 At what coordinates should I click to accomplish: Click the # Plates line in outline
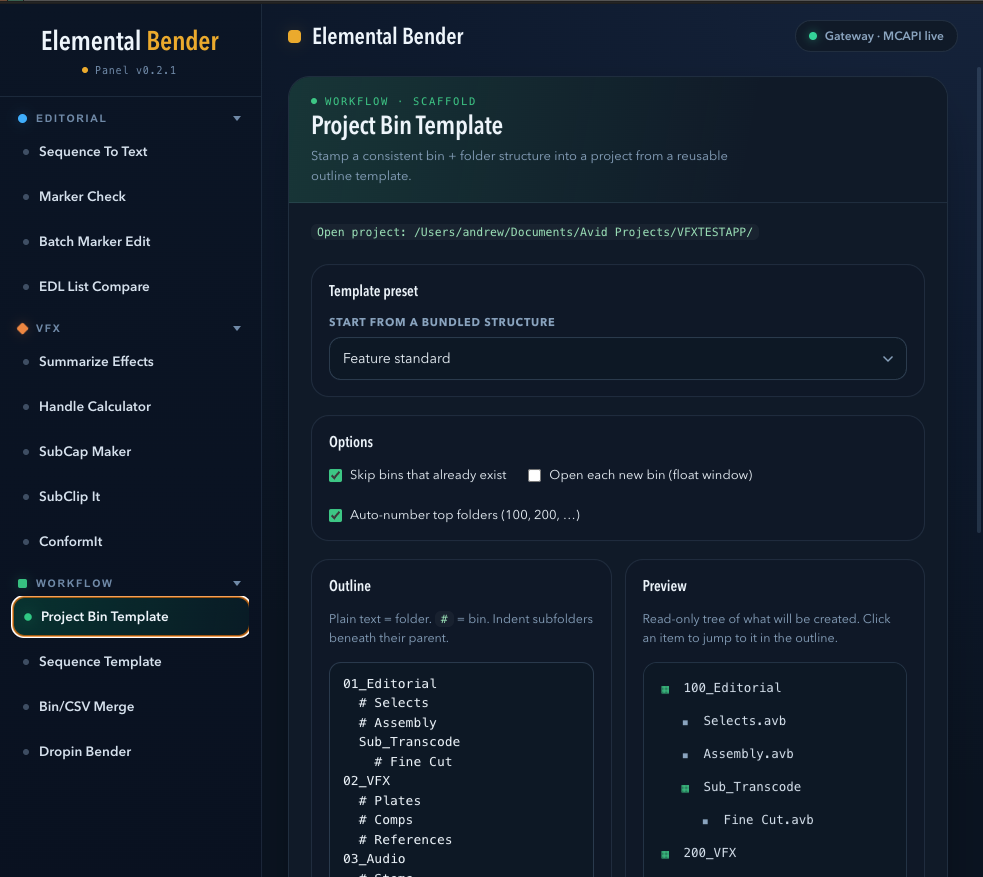tap(389, 801)
